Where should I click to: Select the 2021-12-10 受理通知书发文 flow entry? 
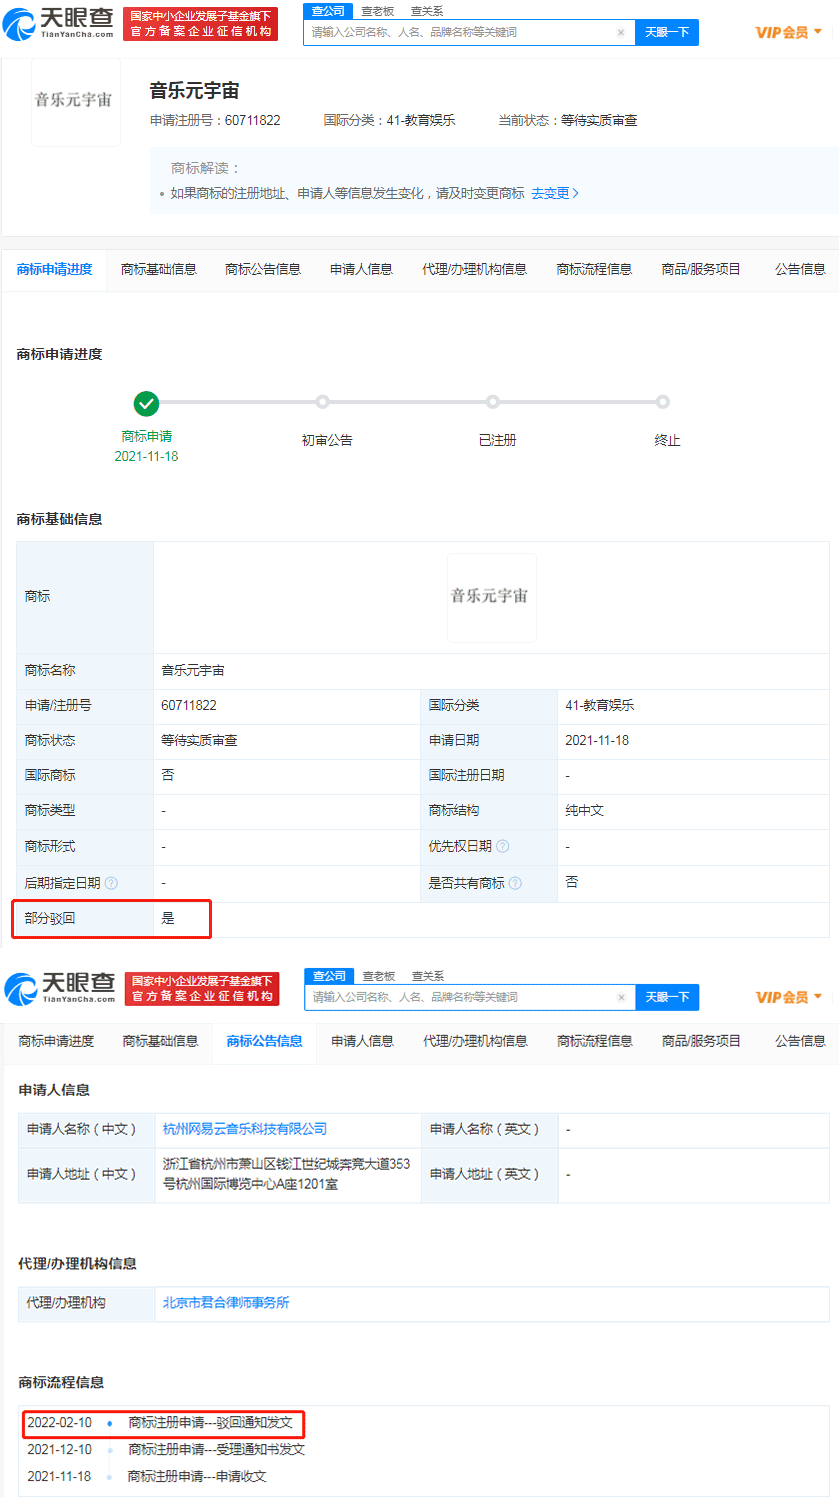point(166,1449)
